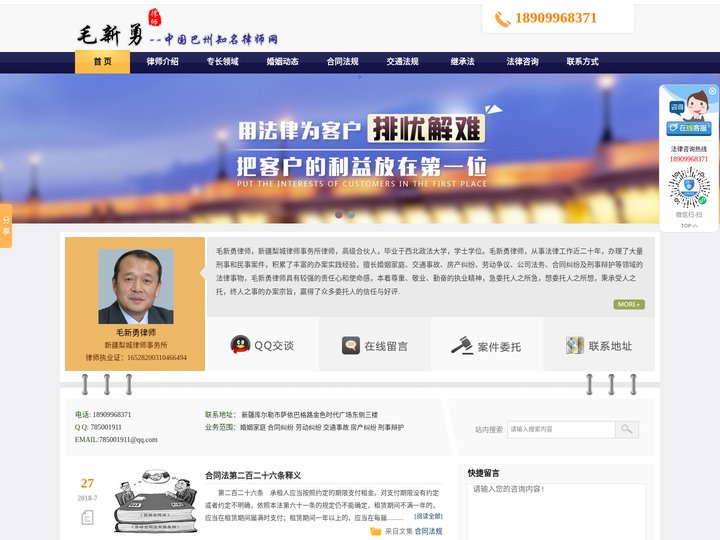Viewport: 720px width, 540px height.
Task: Open the QQ penguin chat icon
Action: click(240, 344)
